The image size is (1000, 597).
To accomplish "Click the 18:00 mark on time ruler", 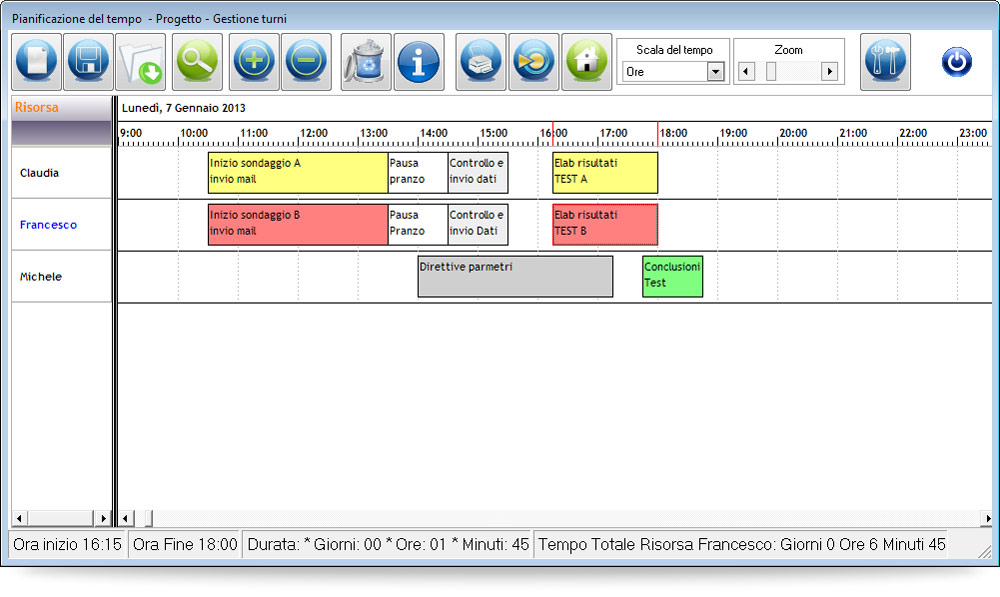I will 673,133.
